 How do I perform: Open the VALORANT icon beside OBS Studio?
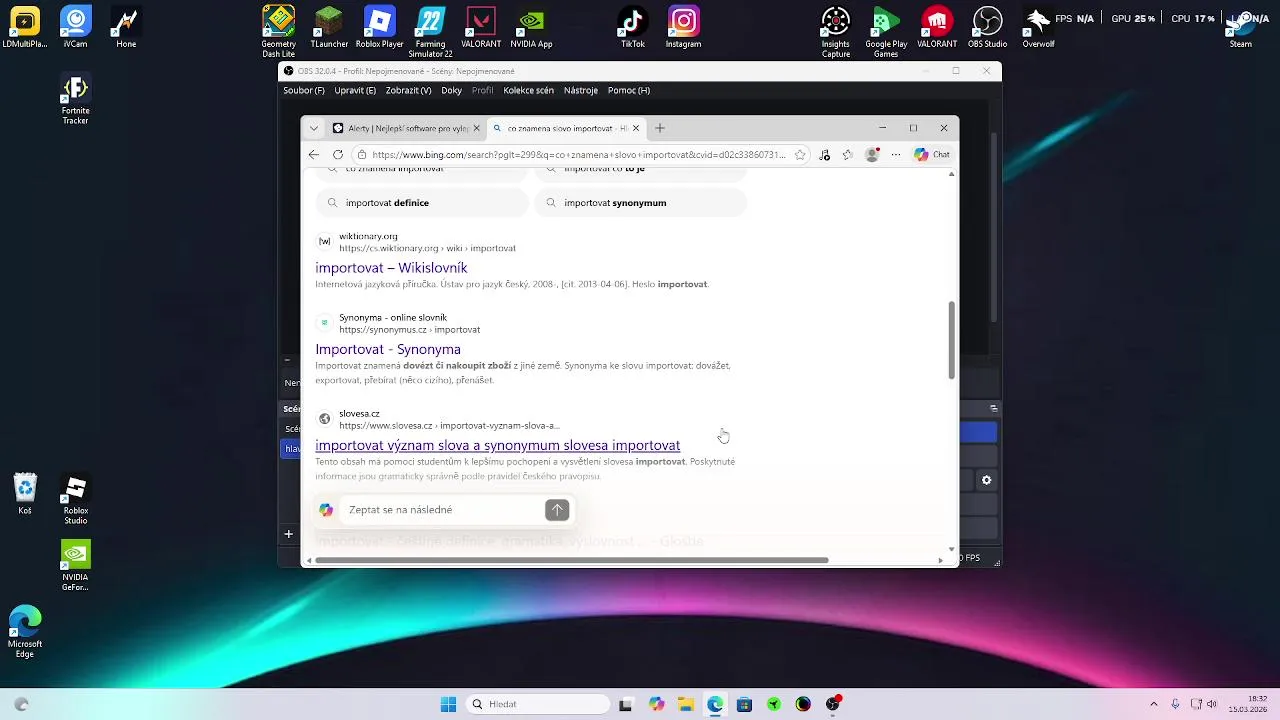coord(937,27)
